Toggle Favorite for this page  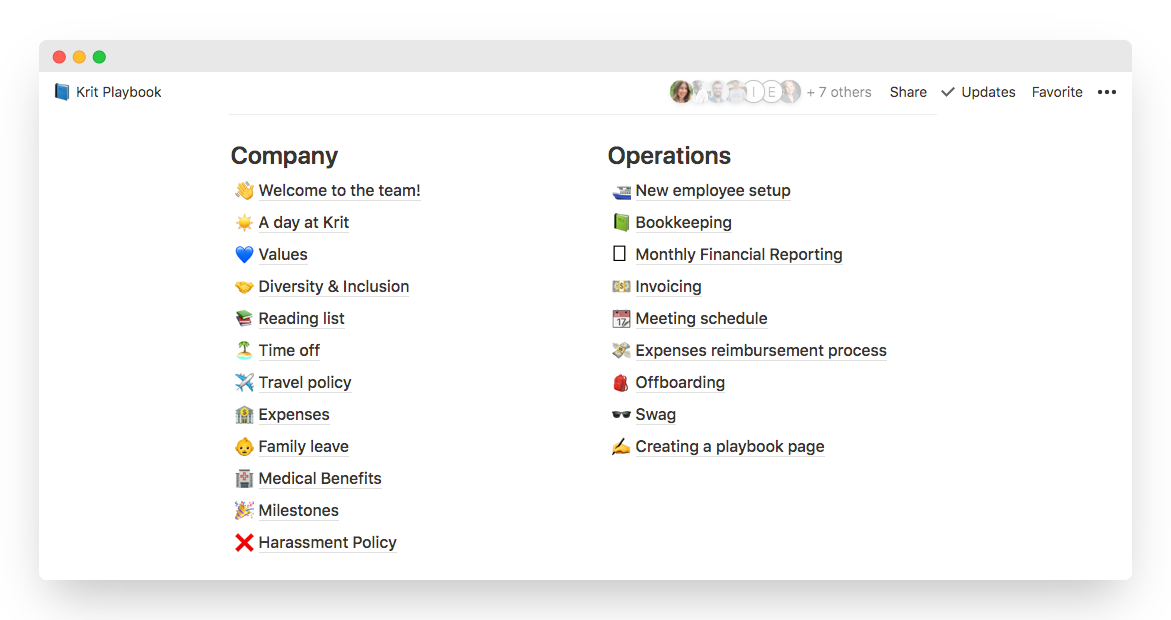(x=1057, y=92)
